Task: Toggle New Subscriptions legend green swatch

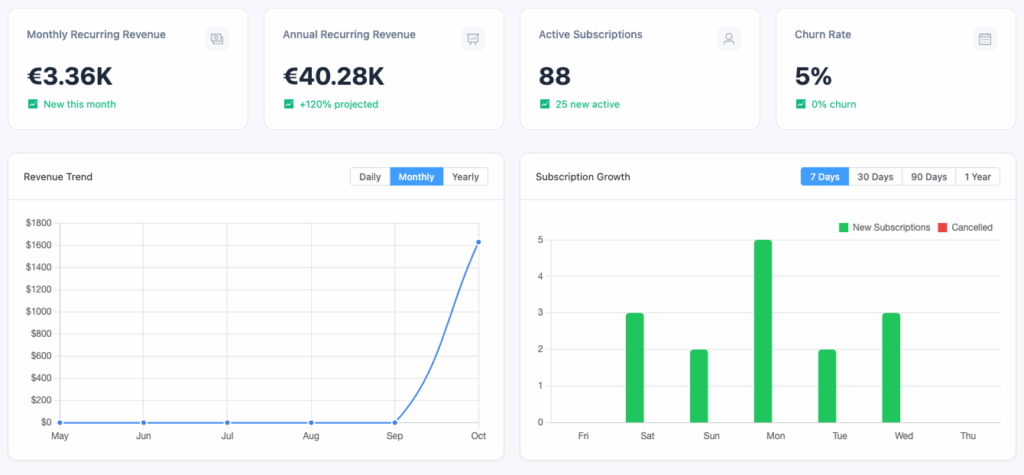Action: (x=844, y=228)
